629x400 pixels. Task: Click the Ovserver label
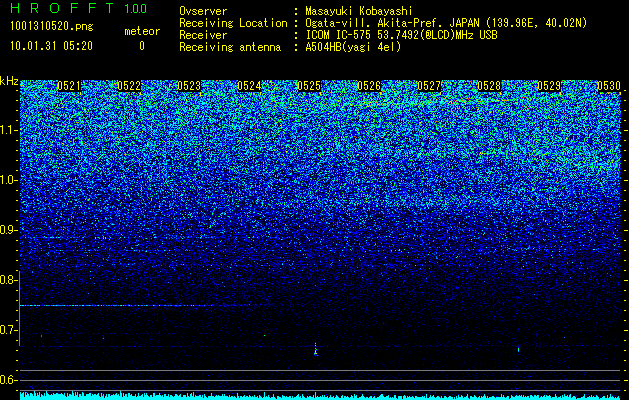203,11
